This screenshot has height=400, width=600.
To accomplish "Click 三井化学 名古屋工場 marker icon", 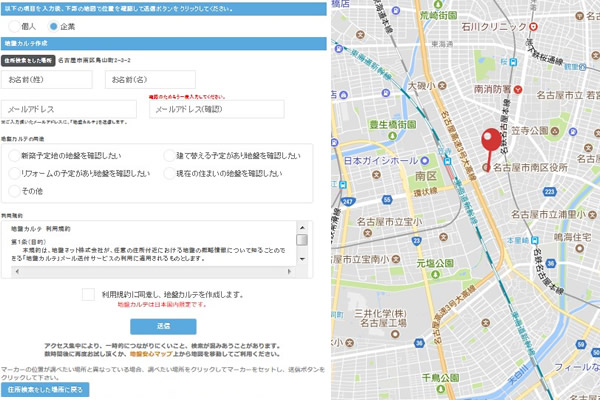I will 395,334.
